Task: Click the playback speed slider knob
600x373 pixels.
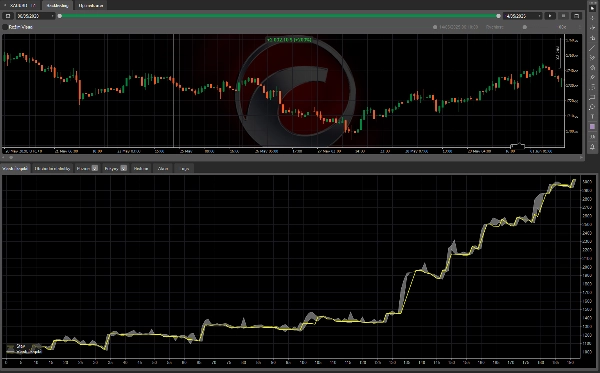Action: [525, 27]
